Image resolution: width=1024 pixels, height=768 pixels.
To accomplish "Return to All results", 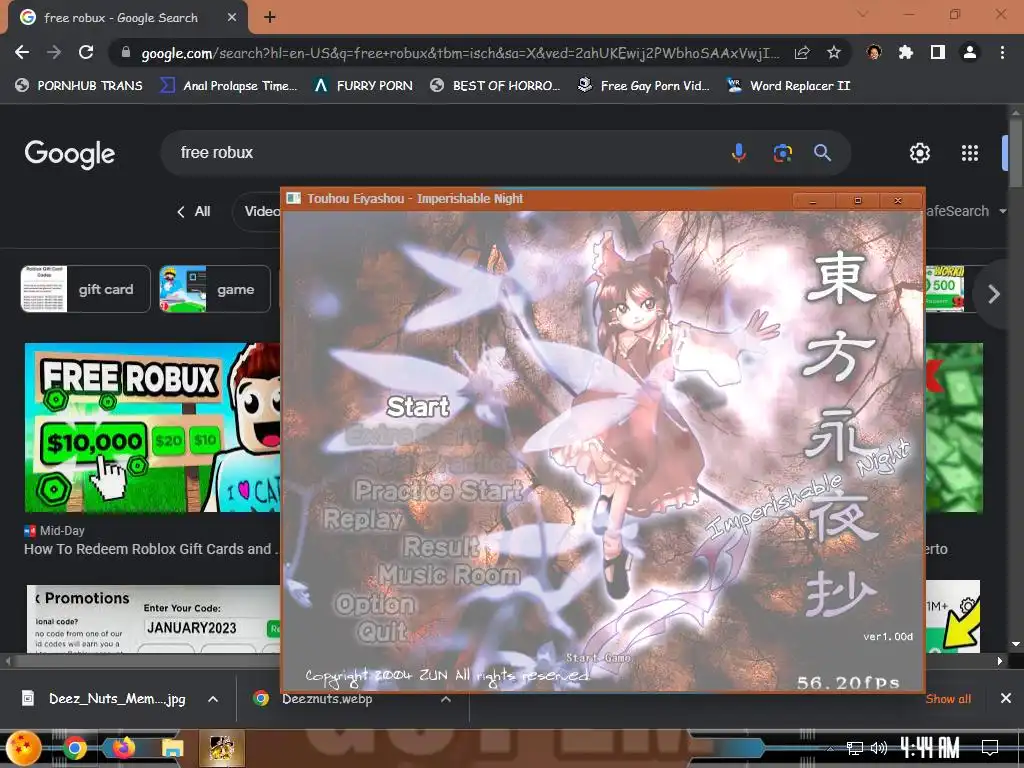I will [194, 211].
